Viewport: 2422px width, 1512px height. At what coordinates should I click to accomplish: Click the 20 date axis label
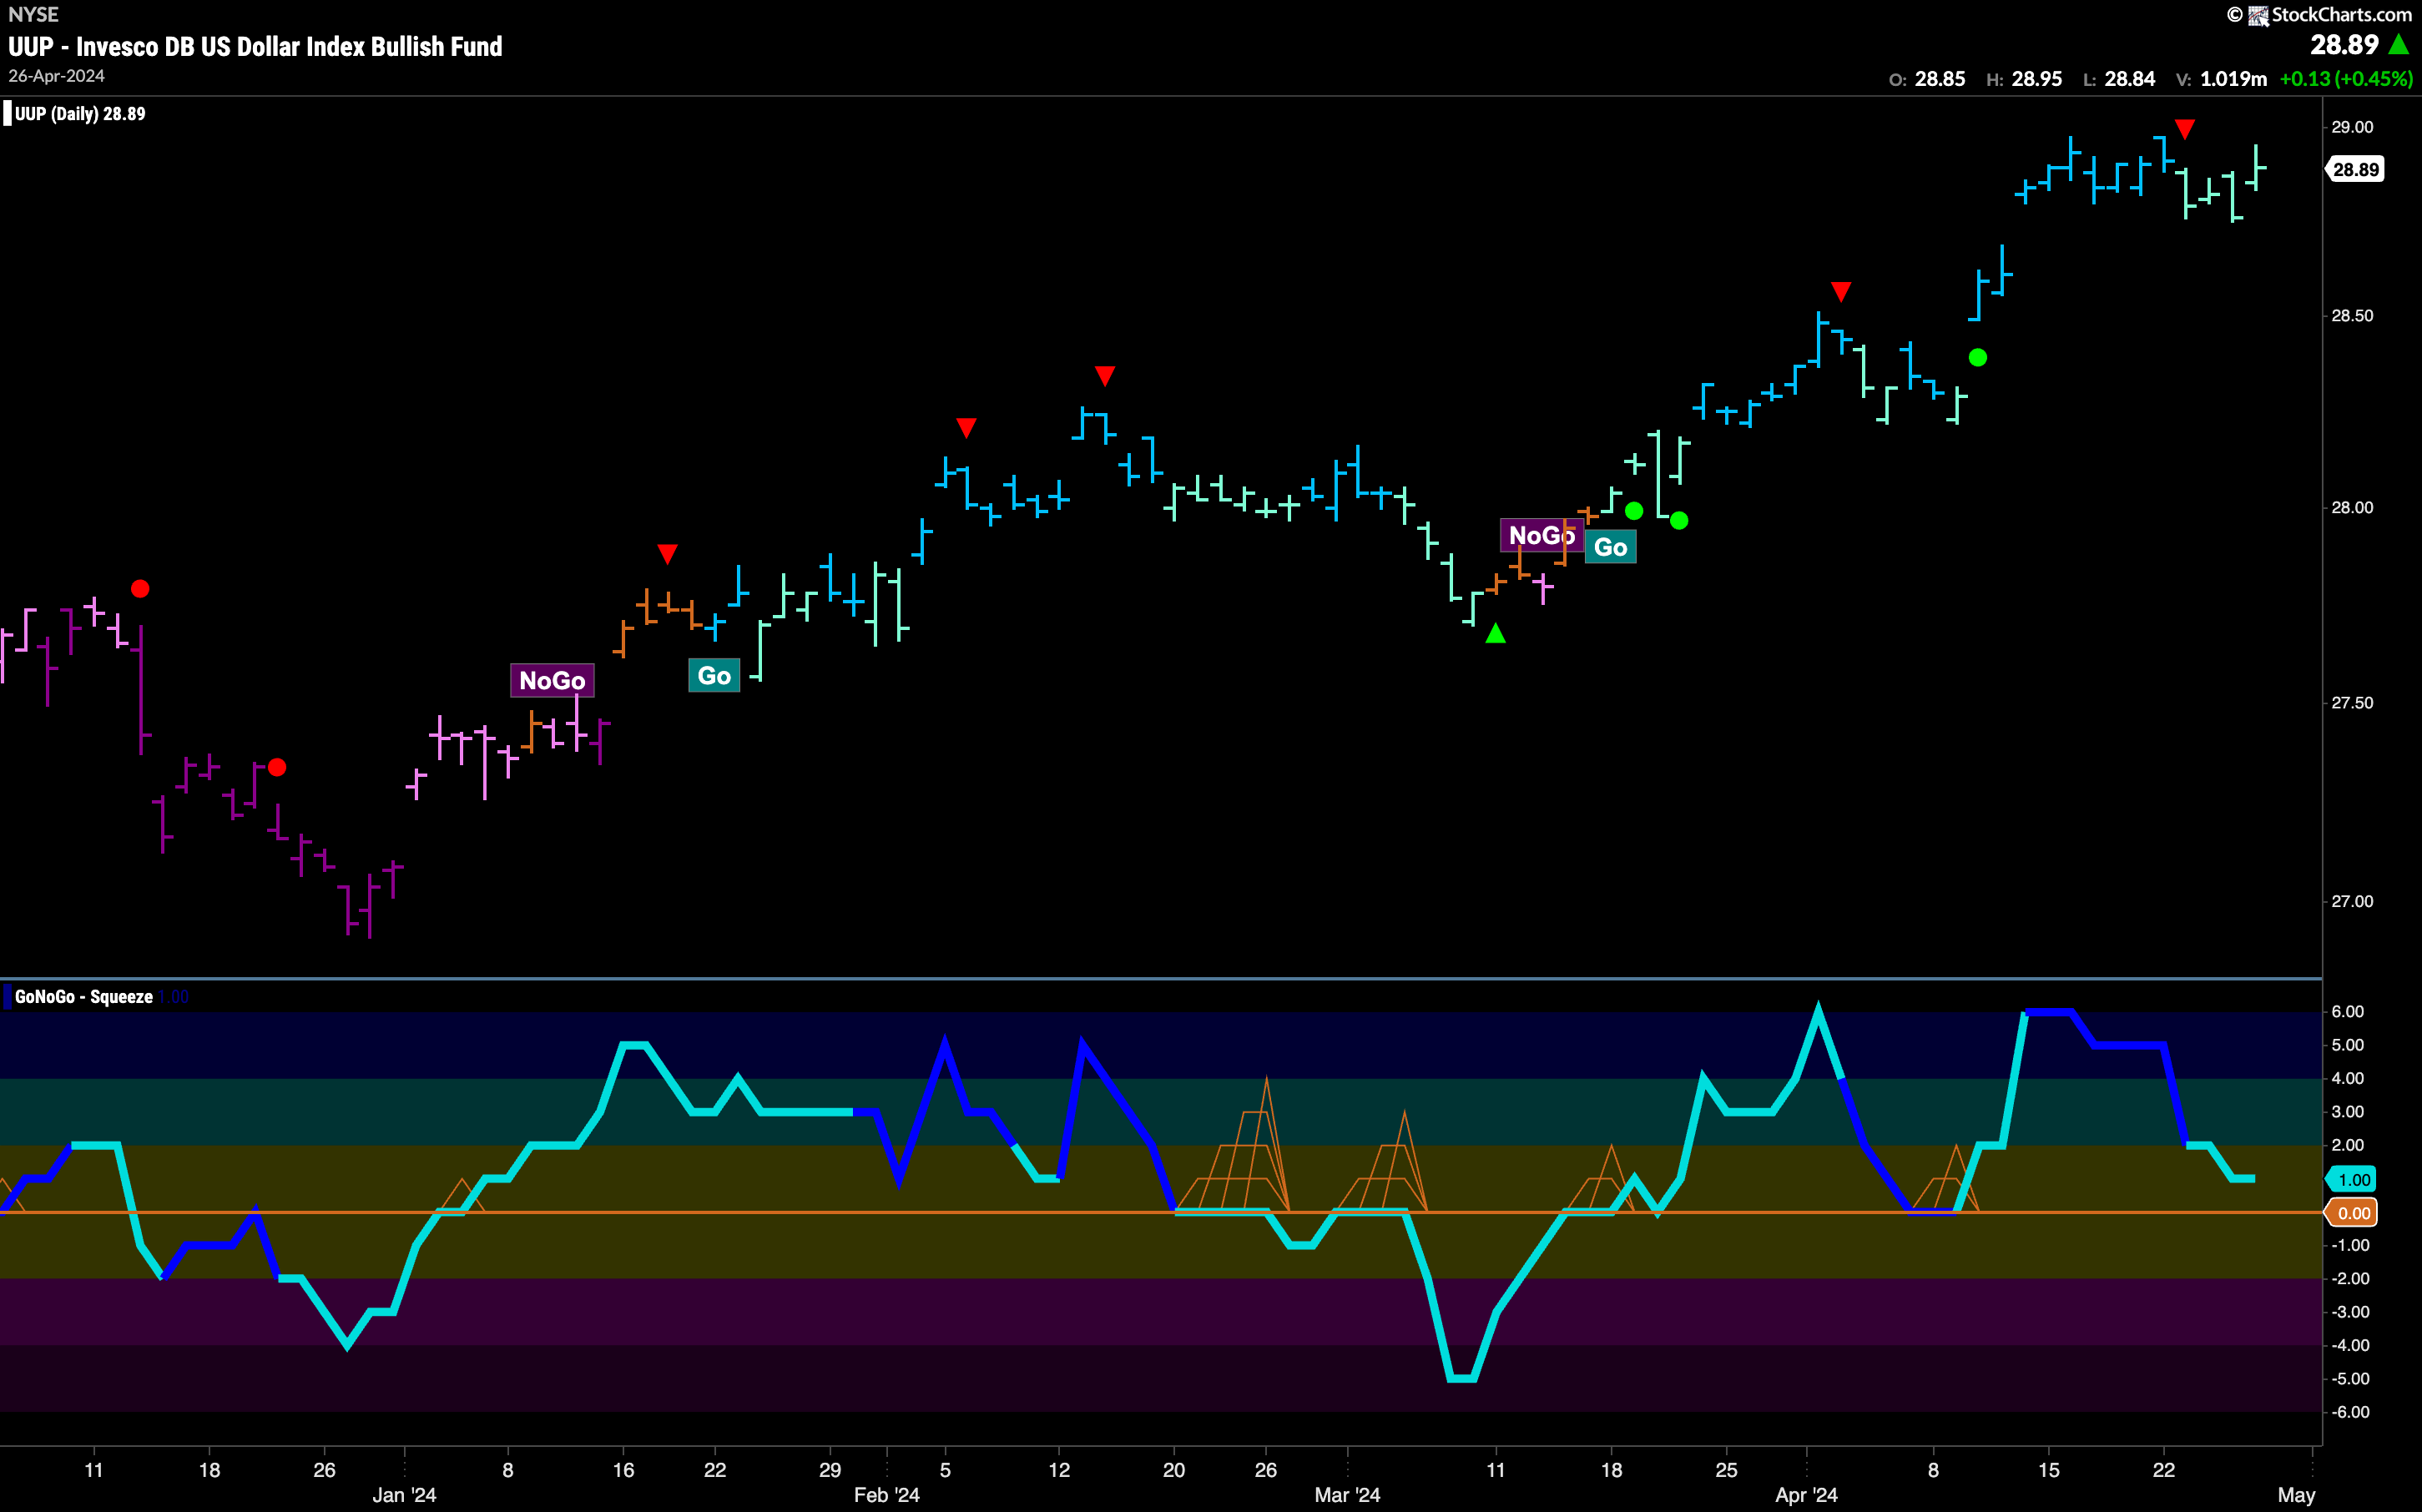pyautogui.click(x=1174, y=1470)
